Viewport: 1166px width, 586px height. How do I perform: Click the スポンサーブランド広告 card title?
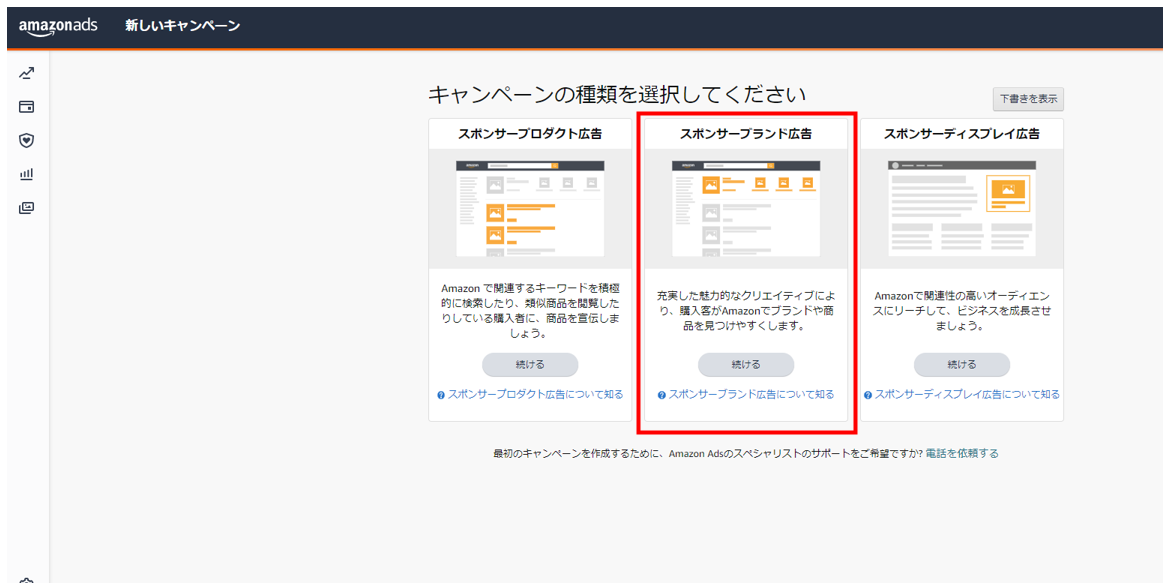coord(746,134)
